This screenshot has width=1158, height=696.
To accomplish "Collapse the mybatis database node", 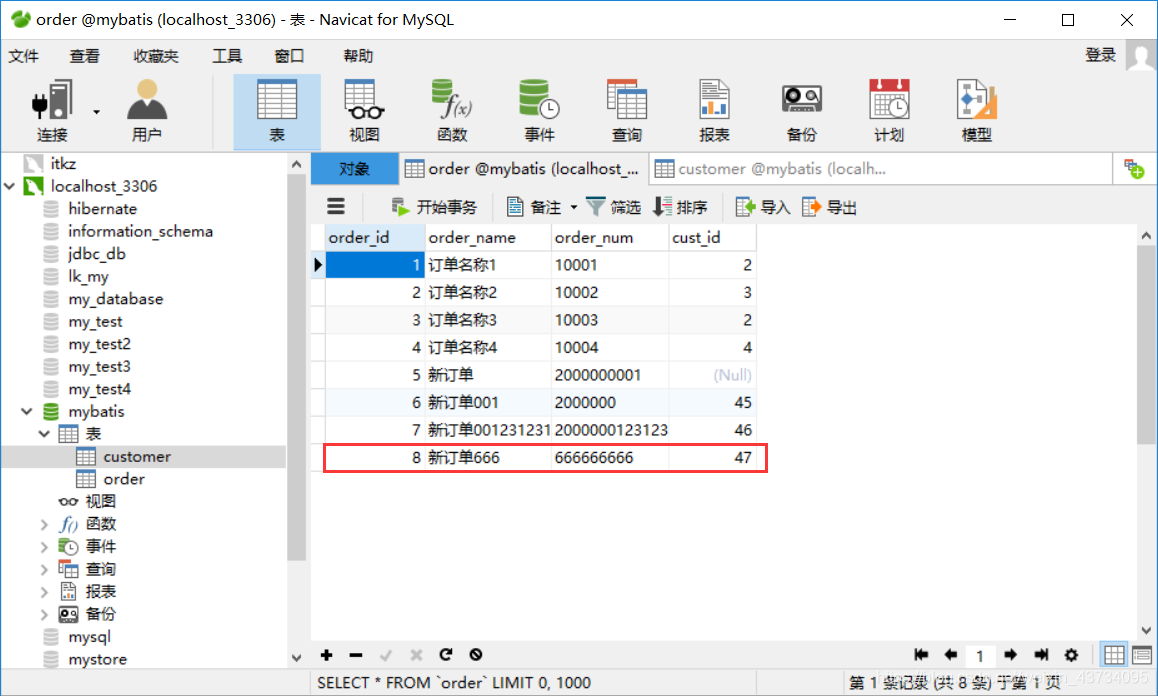I will pos(27,412).
